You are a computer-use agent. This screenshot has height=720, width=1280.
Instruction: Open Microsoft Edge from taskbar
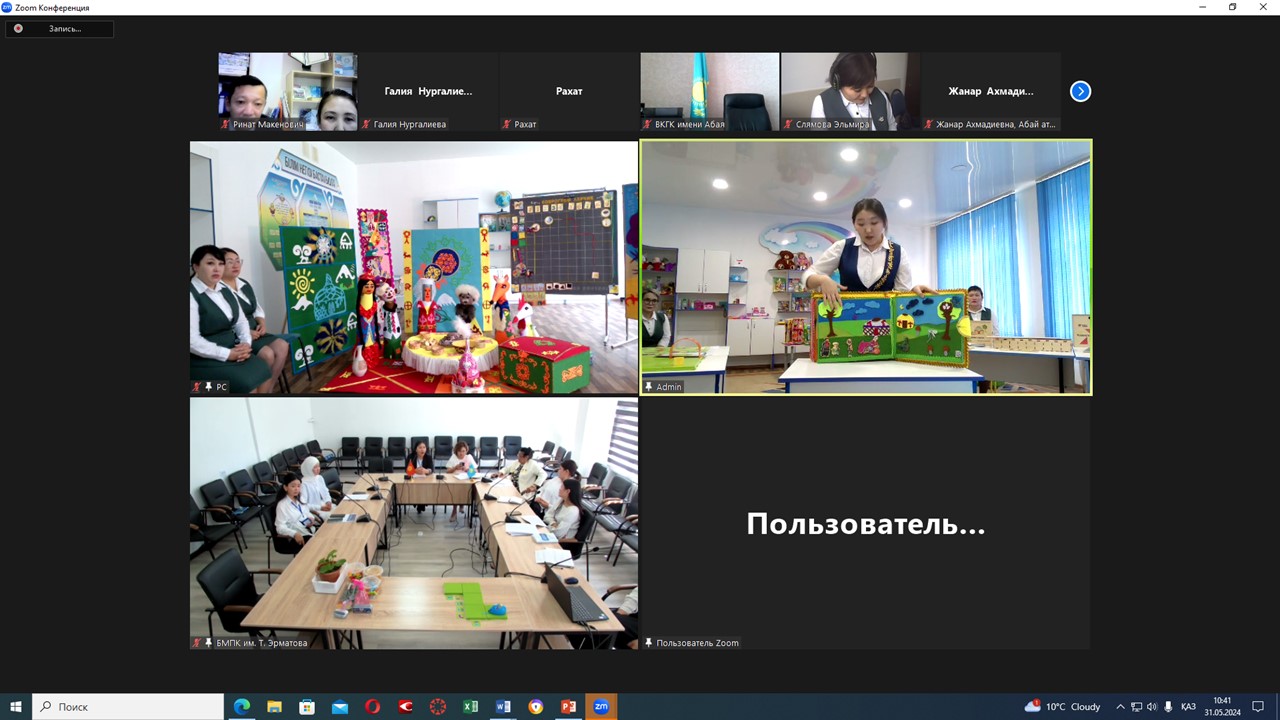click(242, 707)
